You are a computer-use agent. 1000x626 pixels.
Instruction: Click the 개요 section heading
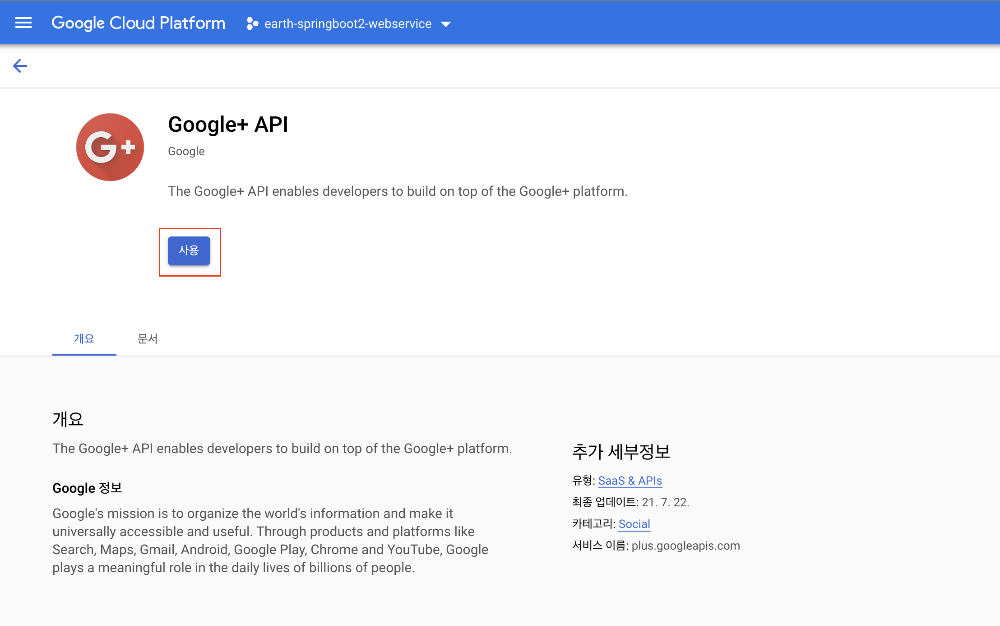68,419
